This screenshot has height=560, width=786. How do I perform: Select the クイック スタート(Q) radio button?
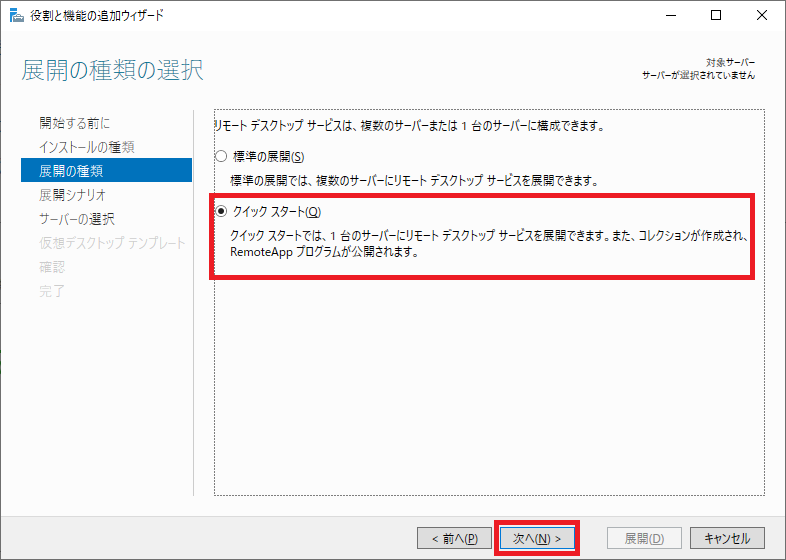(x=221, y=212)
